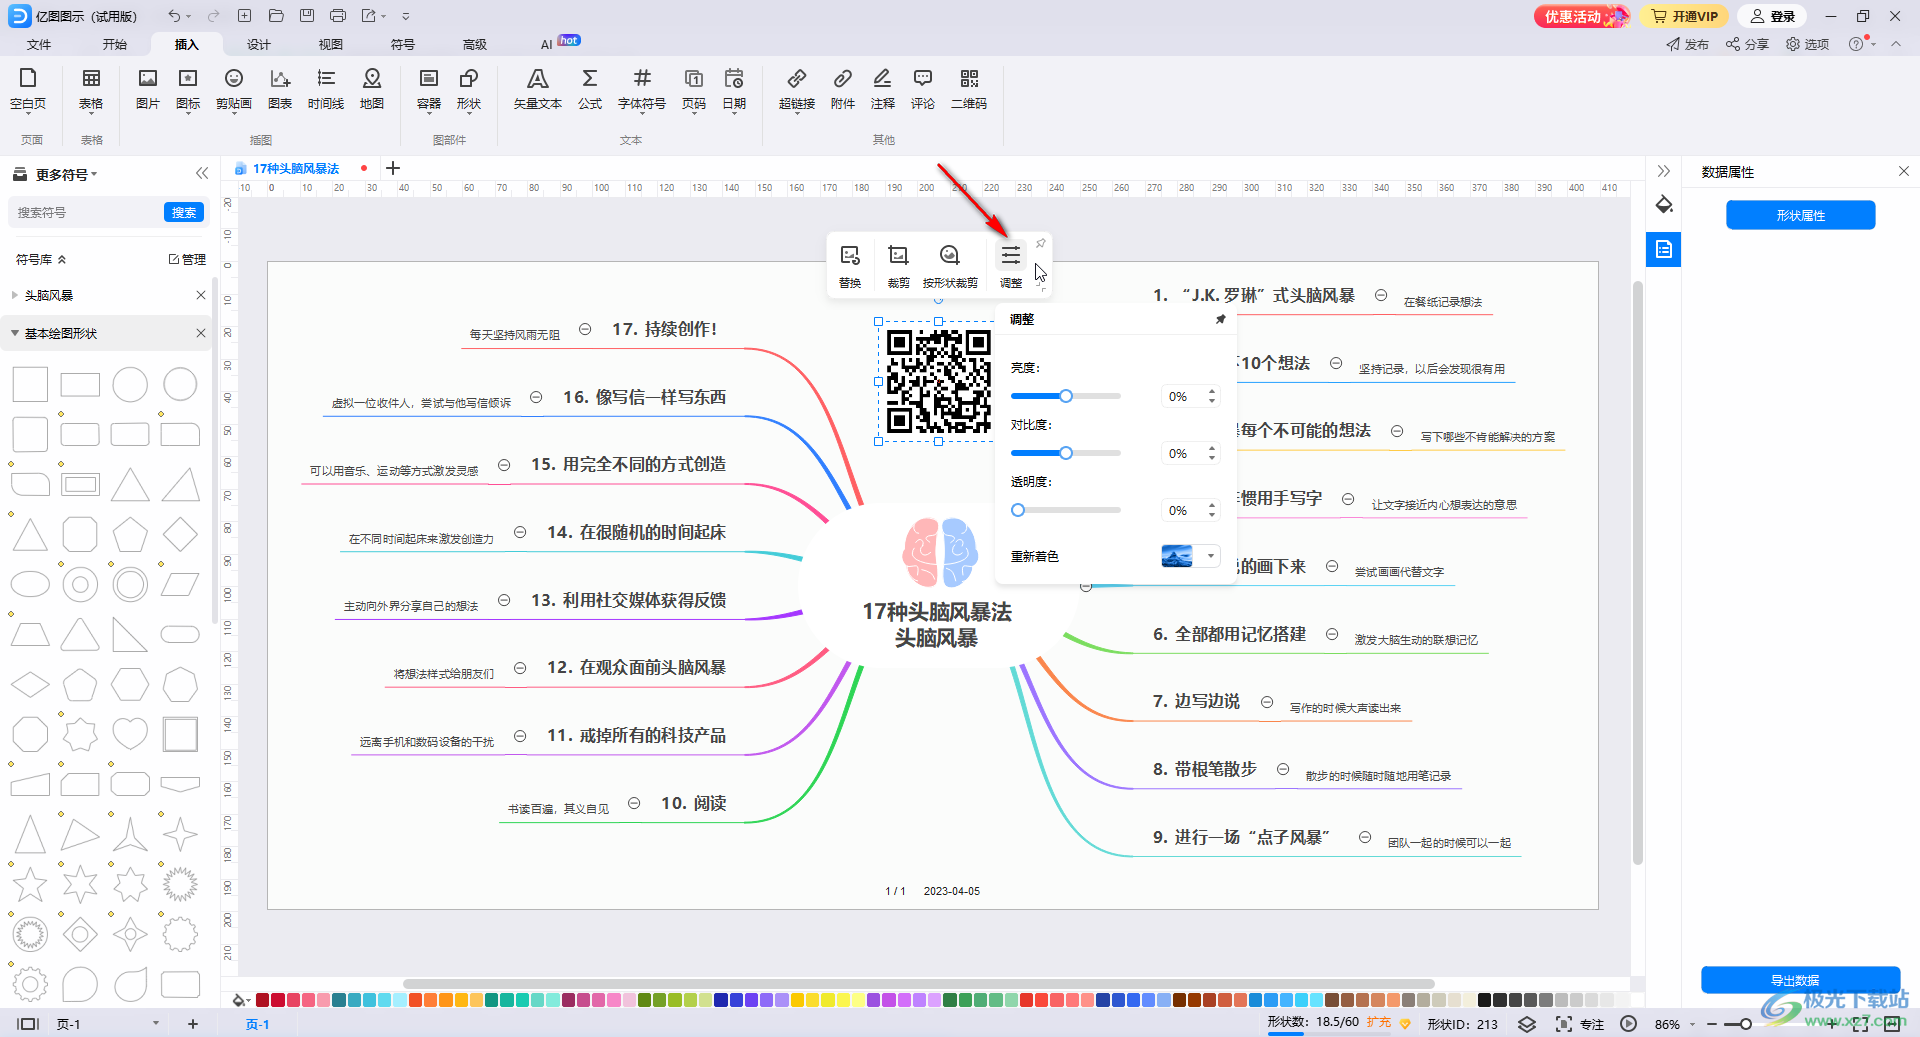Add a comment (评论)
Screen dimensions: 1920x1037
[x=923, y=90]
